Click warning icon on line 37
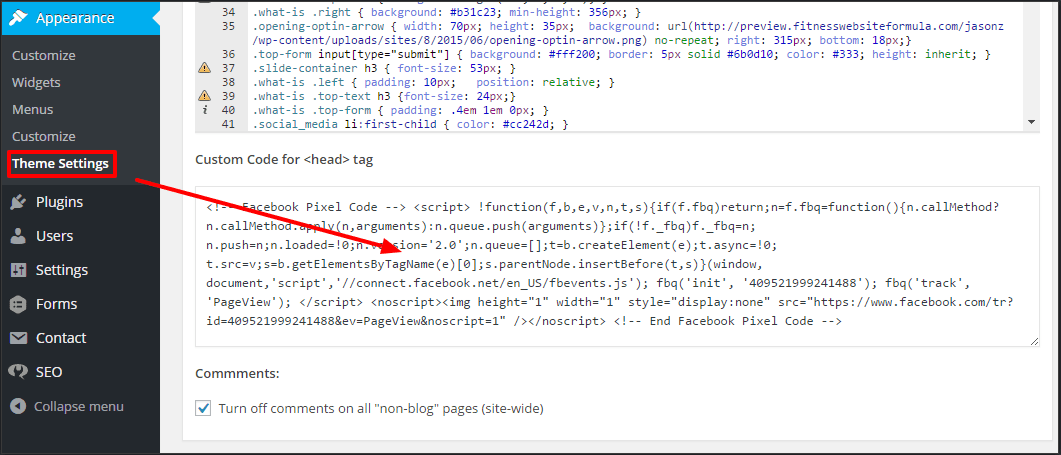This screenshot has height=455, width=1061. 203,68
